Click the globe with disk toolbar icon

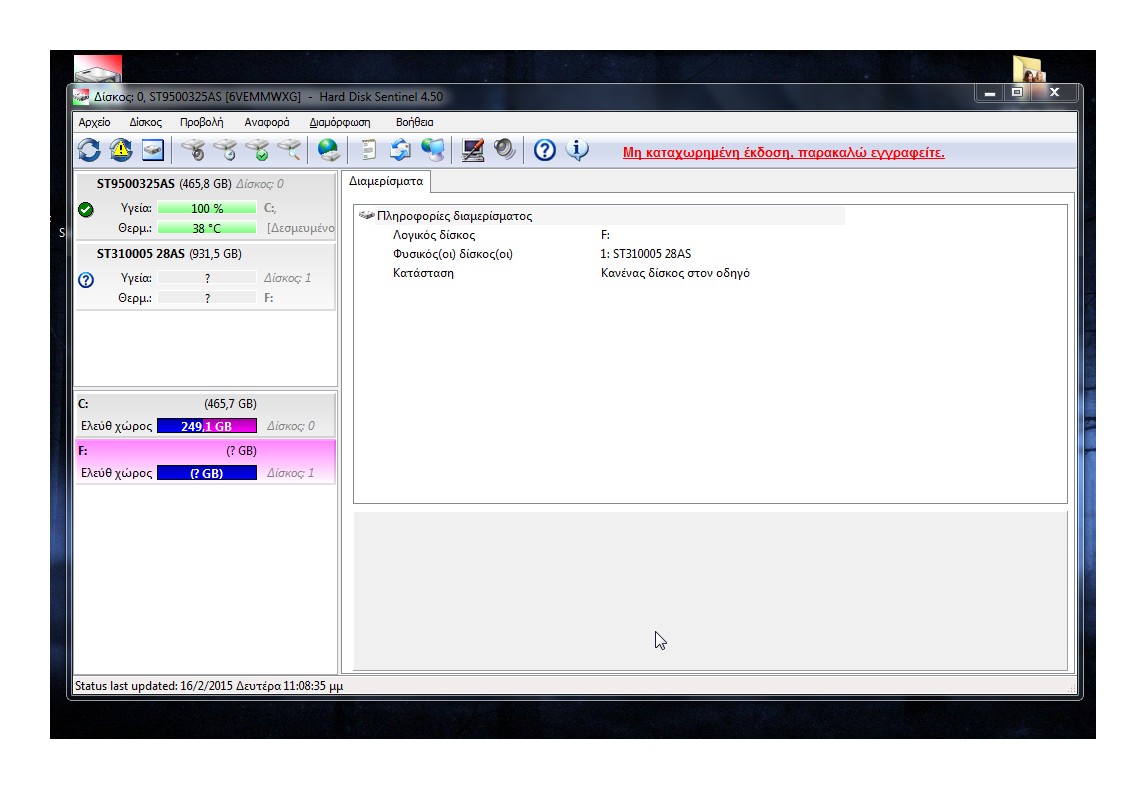328,150
